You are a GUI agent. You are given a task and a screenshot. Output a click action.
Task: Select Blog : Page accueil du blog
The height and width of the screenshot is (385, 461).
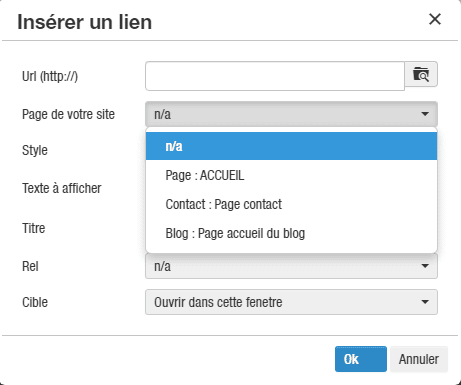click(291, 233)
